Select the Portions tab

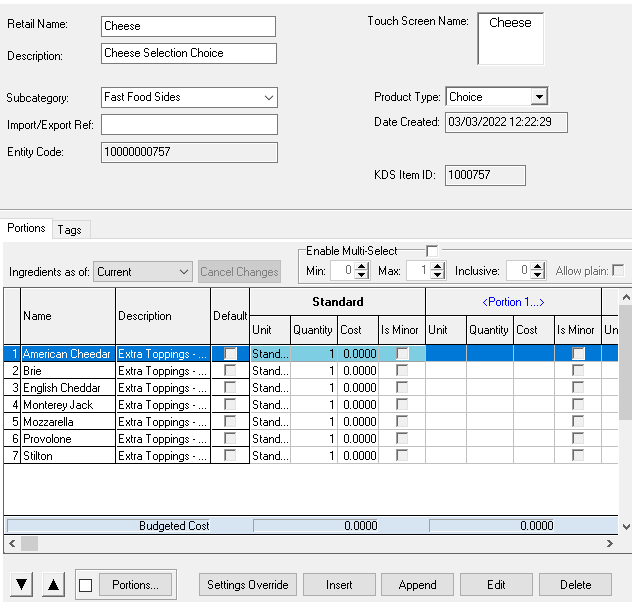[x=26, y=228]
